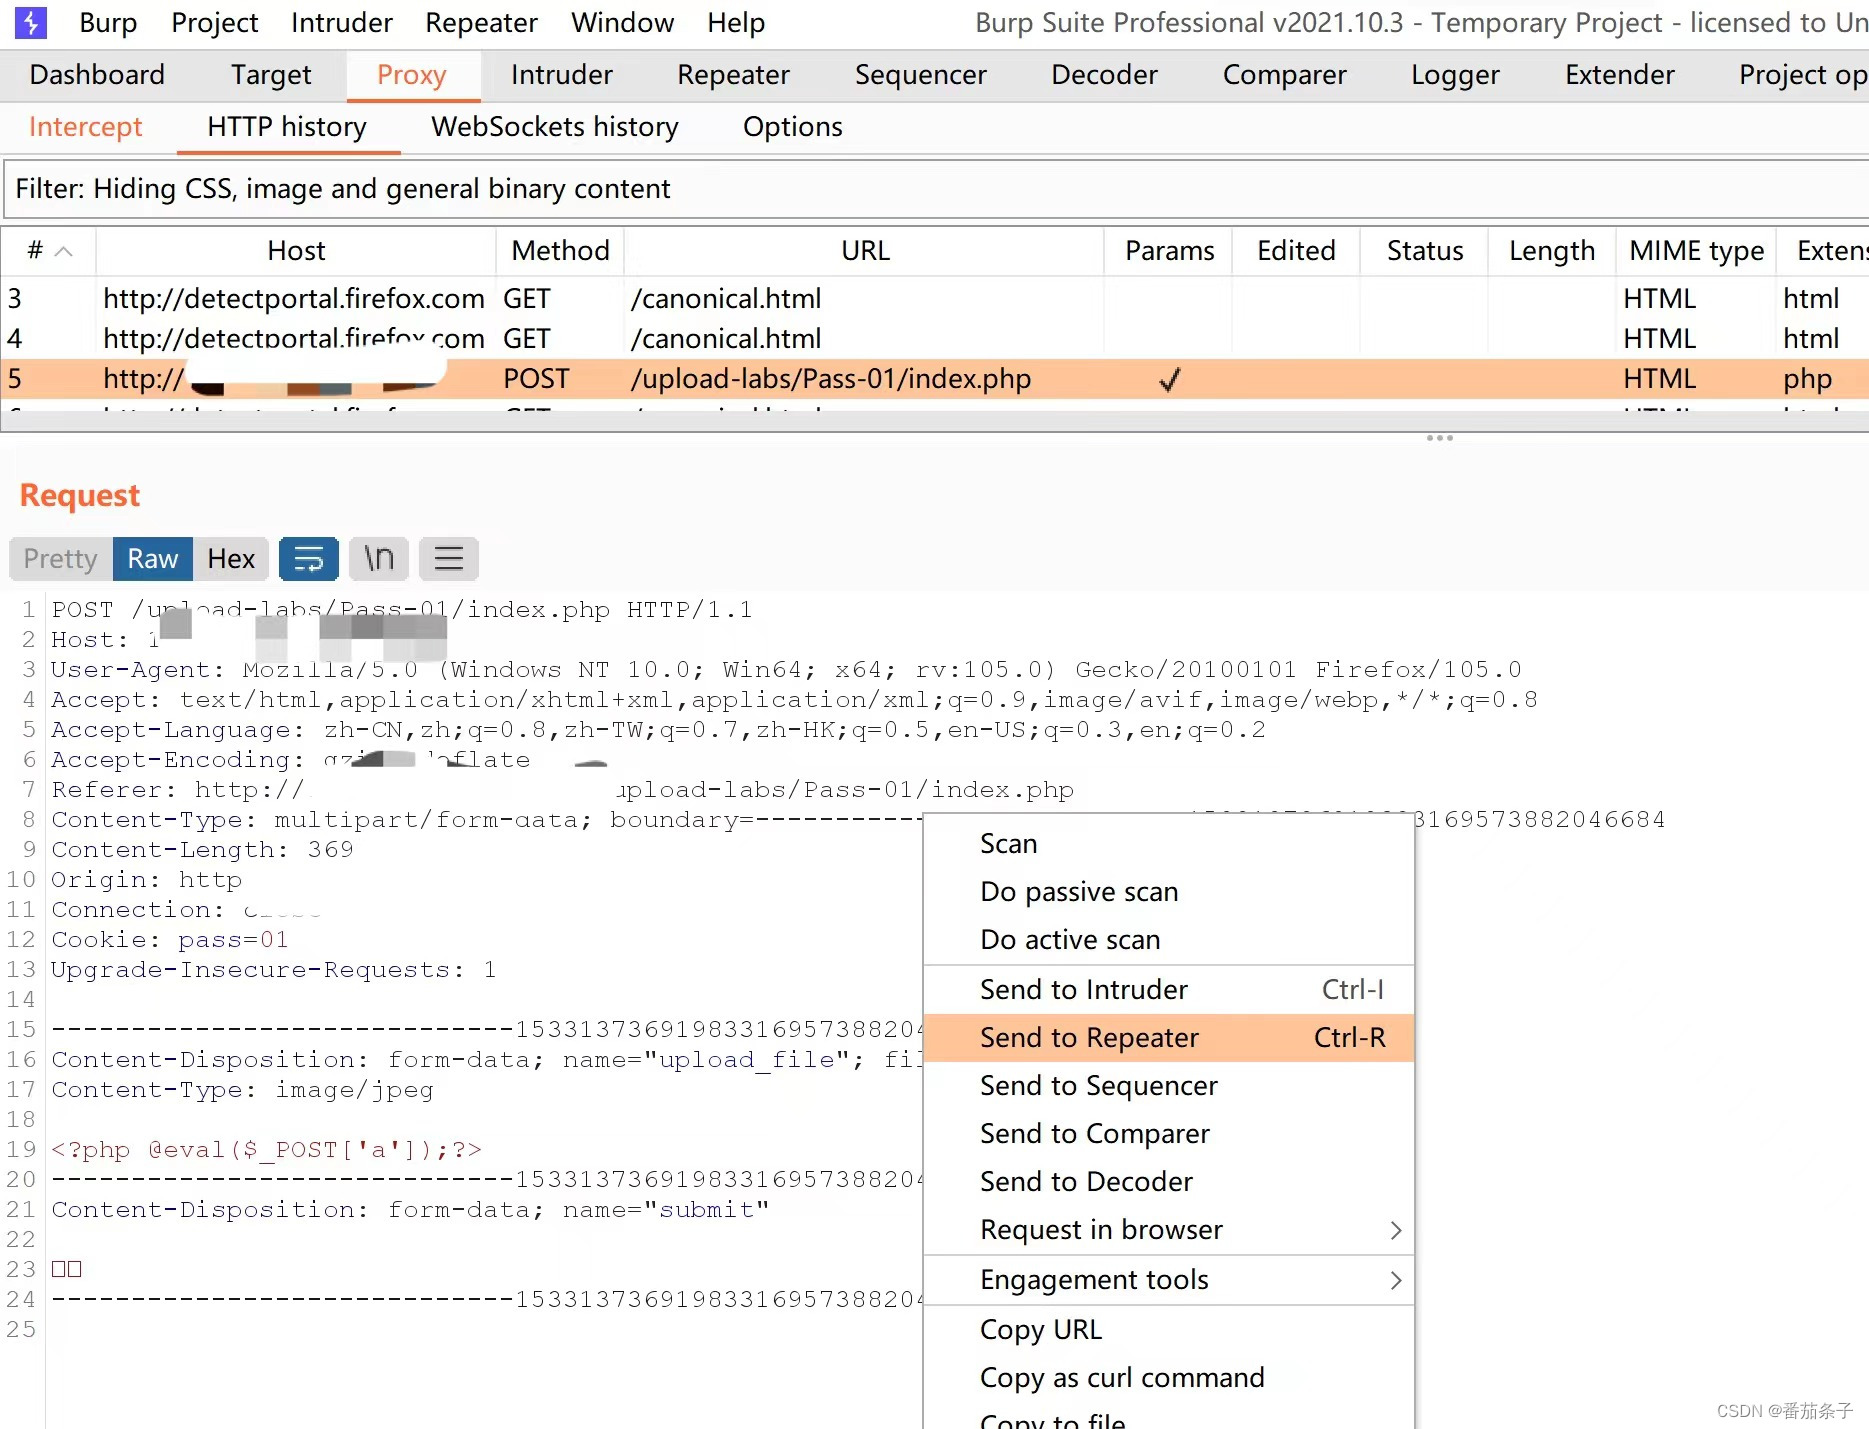Sort by the Host column header

click(296, 250)
